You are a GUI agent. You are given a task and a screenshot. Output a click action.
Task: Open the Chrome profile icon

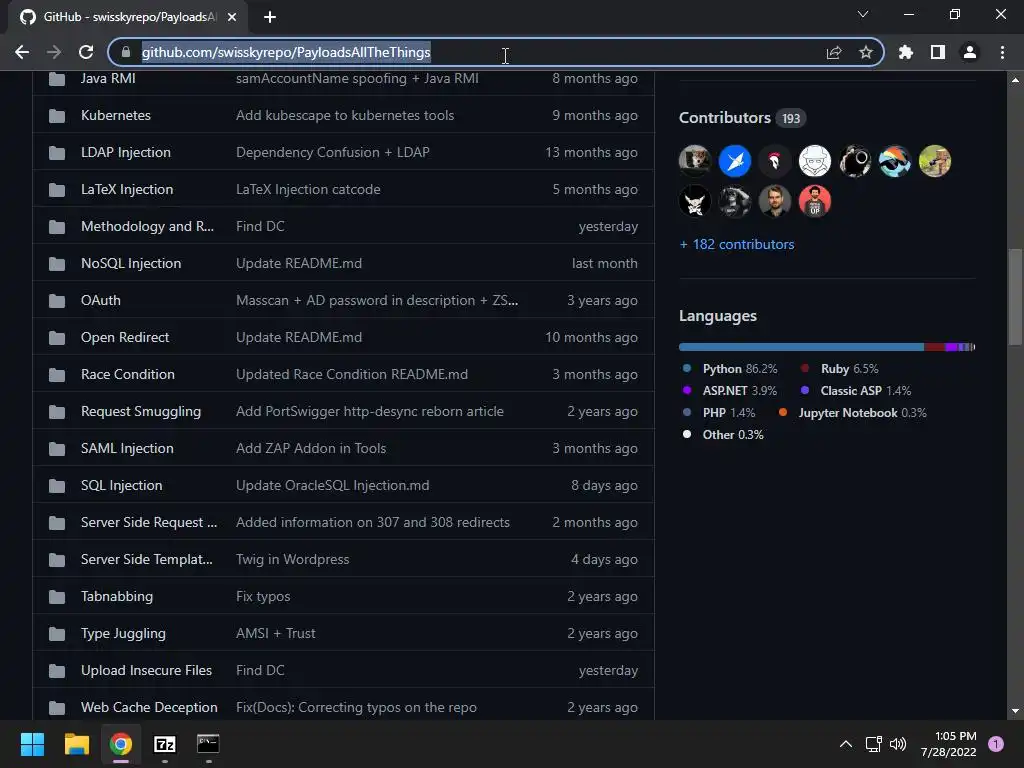(x=970, y=52)
